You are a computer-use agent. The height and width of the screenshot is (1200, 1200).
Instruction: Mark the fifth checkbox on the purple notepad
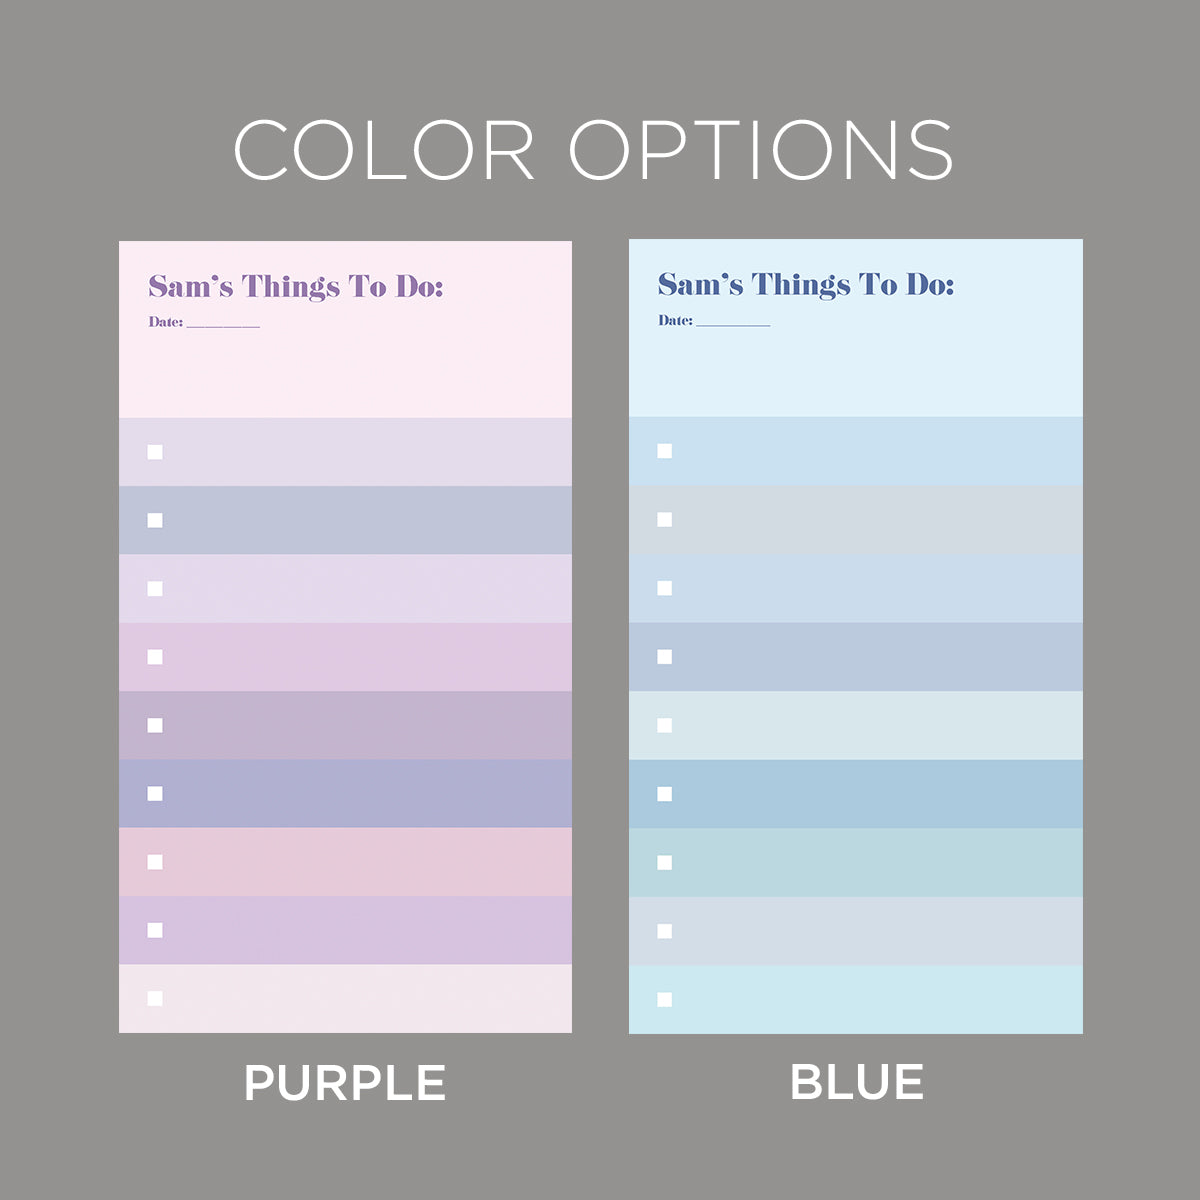155,725
